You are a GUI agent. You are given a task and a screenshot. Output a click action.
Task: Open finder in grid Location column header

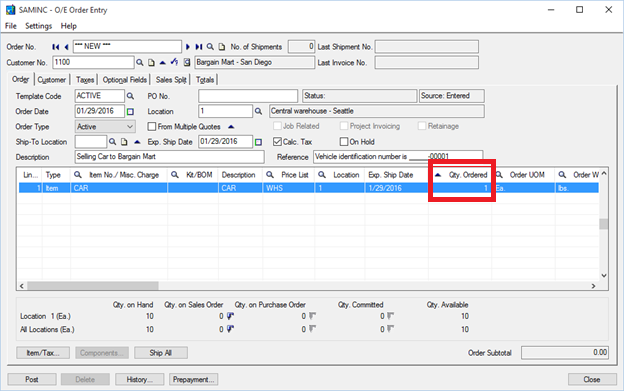(x=322, y=175)
